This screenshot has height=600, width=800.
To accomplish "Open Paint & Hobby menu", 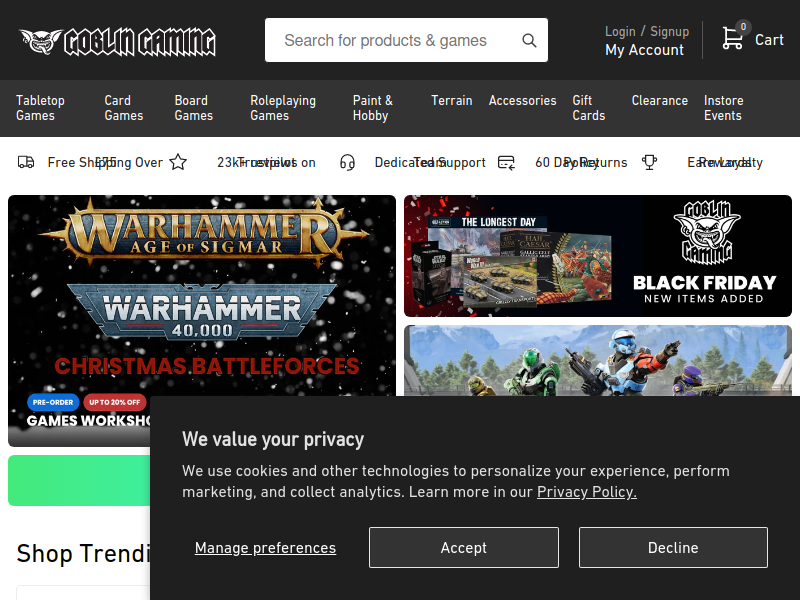I will (372, 108).
